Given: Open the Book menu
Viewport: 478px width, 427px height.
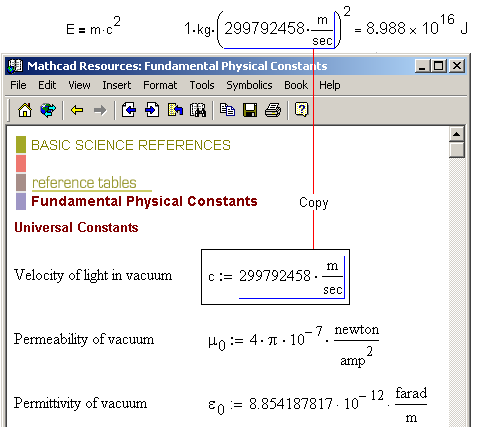Looking at the screenshot, I should tap(296, 85).
